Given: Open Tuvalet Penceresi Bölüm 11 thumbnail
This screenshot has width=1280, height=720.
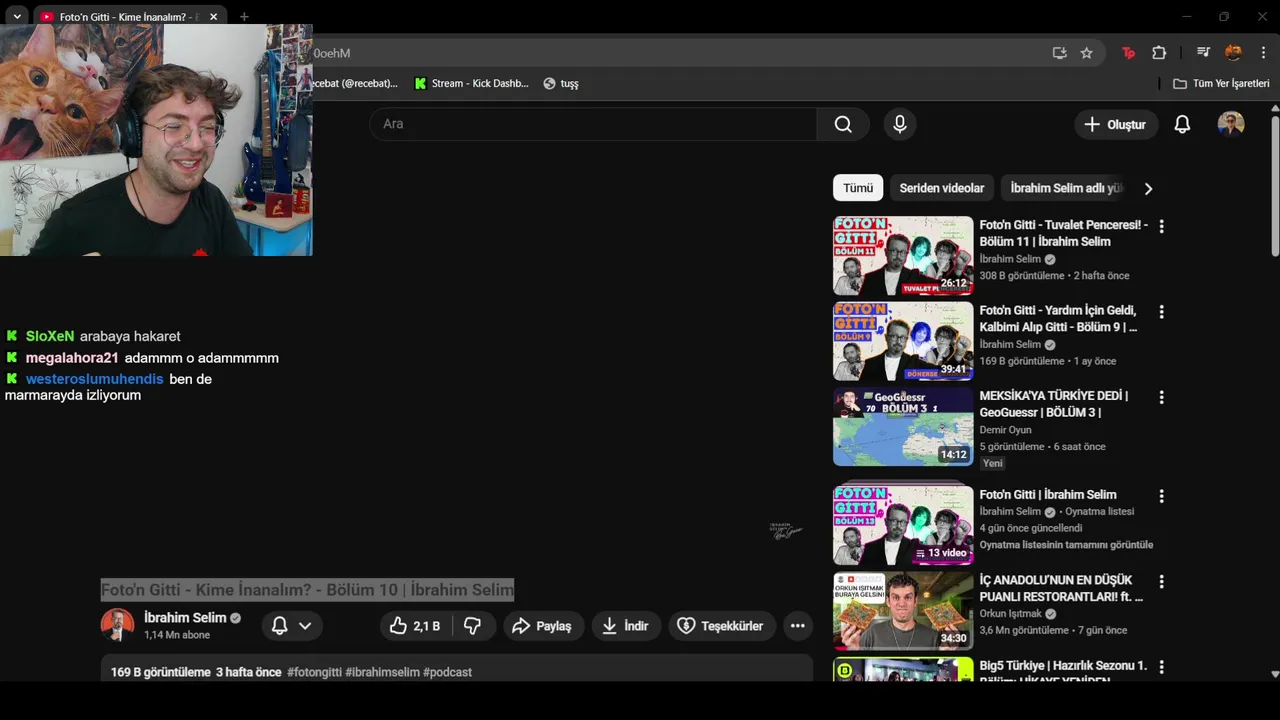Looking at the screenshot, I should pos(903,256).
